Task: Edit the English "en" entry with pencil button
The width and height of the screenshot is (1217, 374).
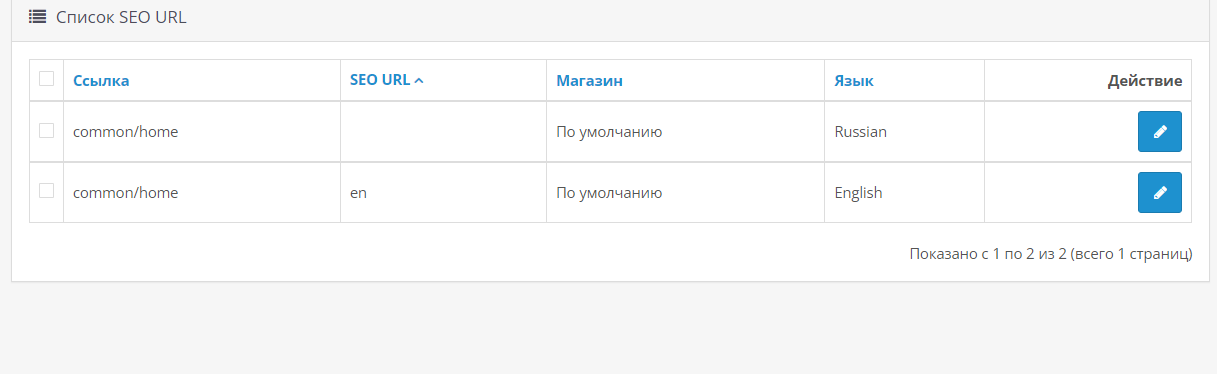Action: click(1160, 193)
